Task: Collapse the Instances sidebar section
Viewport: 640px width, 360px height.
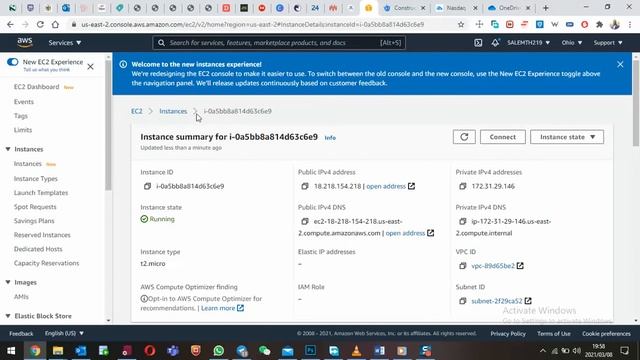Action: pyautogui.click(x=8, y=149)
